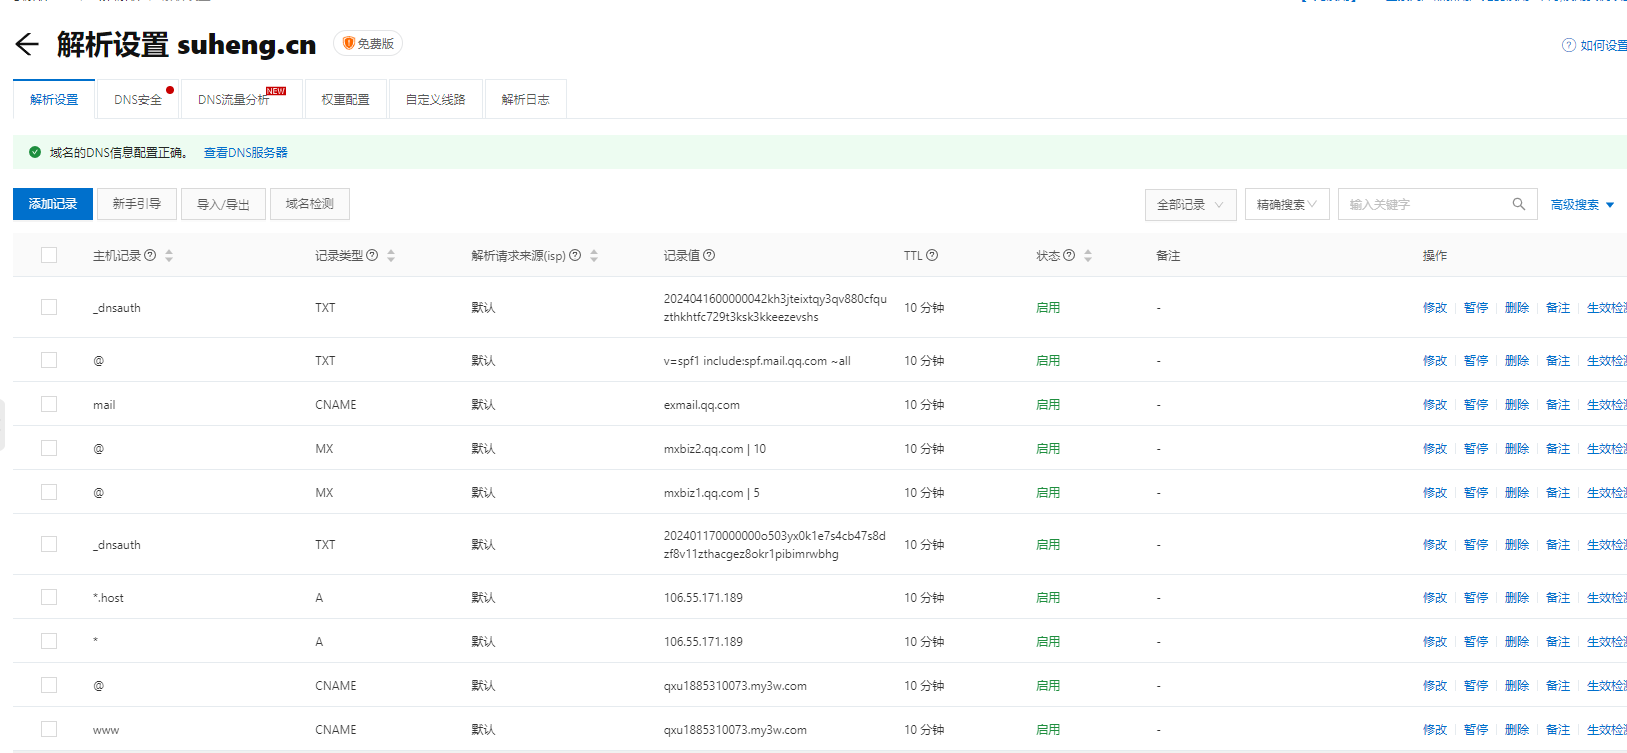Open the 解析日志 tab

point(526,99)
